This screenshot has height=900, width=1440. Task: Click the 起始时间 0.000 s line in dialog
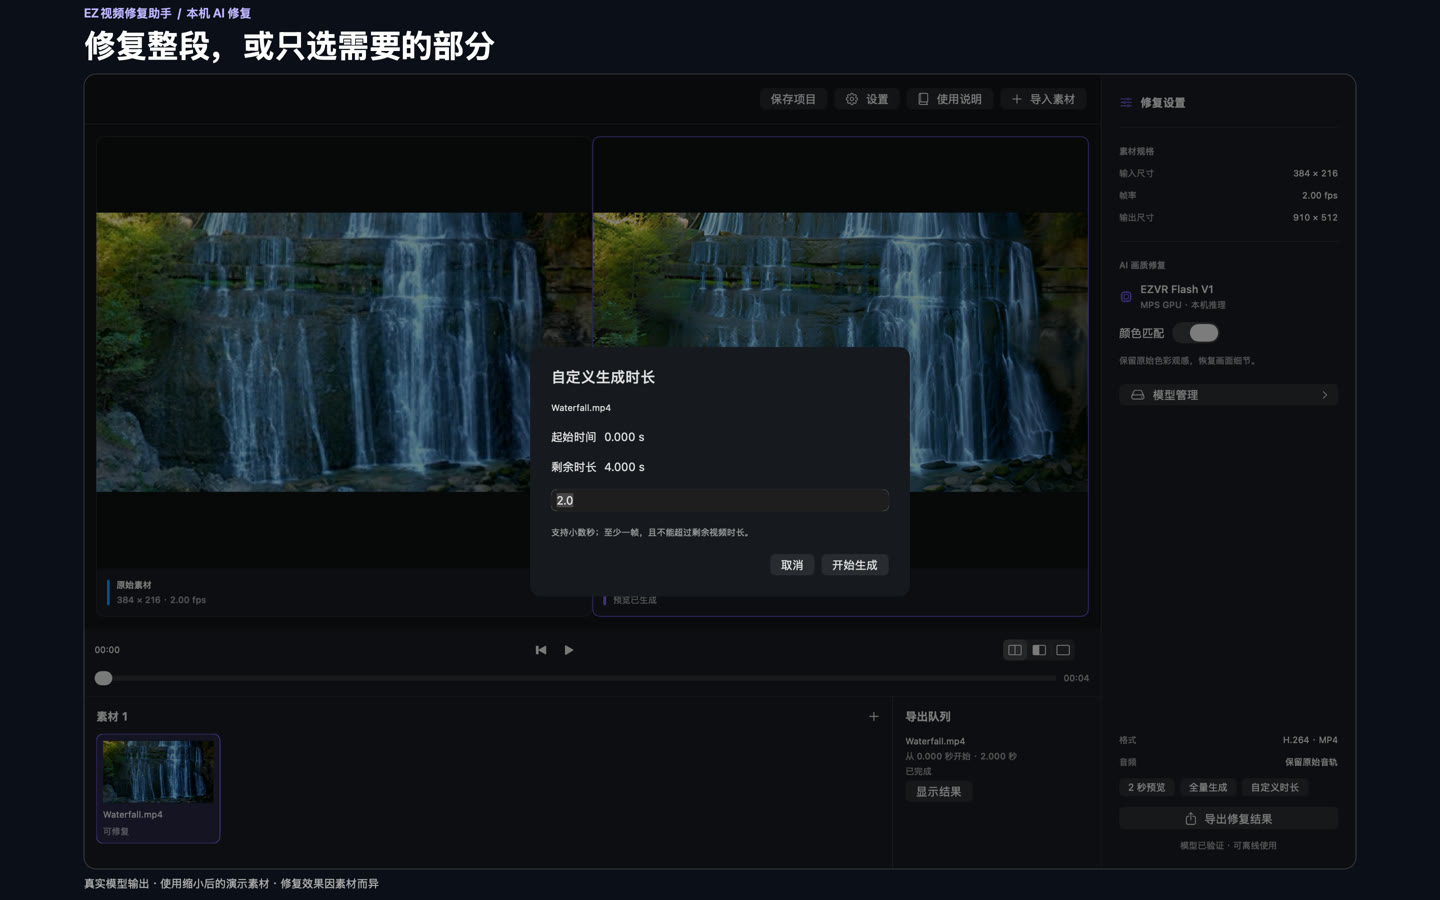tap(598, 437)
